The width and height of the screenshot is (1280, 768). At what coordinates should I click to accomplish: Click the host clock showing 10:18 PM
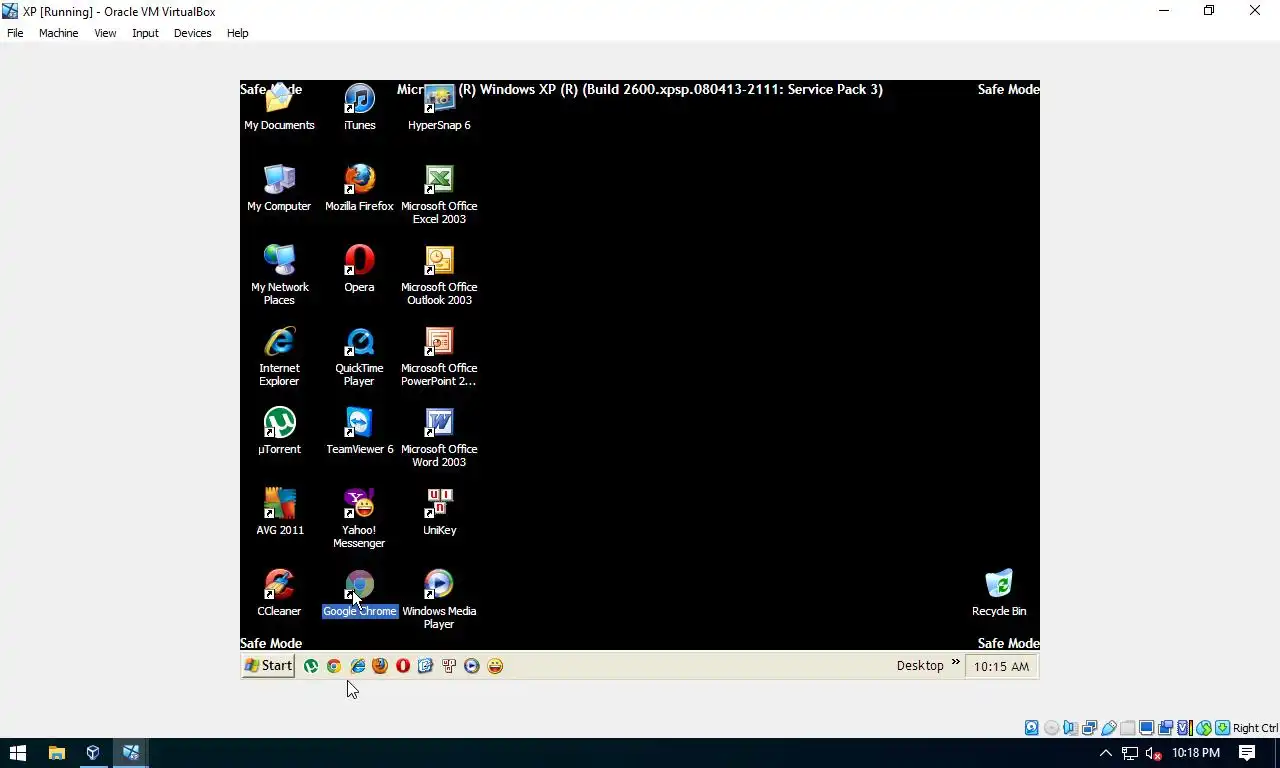pyautogui.click(x=1196, y=753)
